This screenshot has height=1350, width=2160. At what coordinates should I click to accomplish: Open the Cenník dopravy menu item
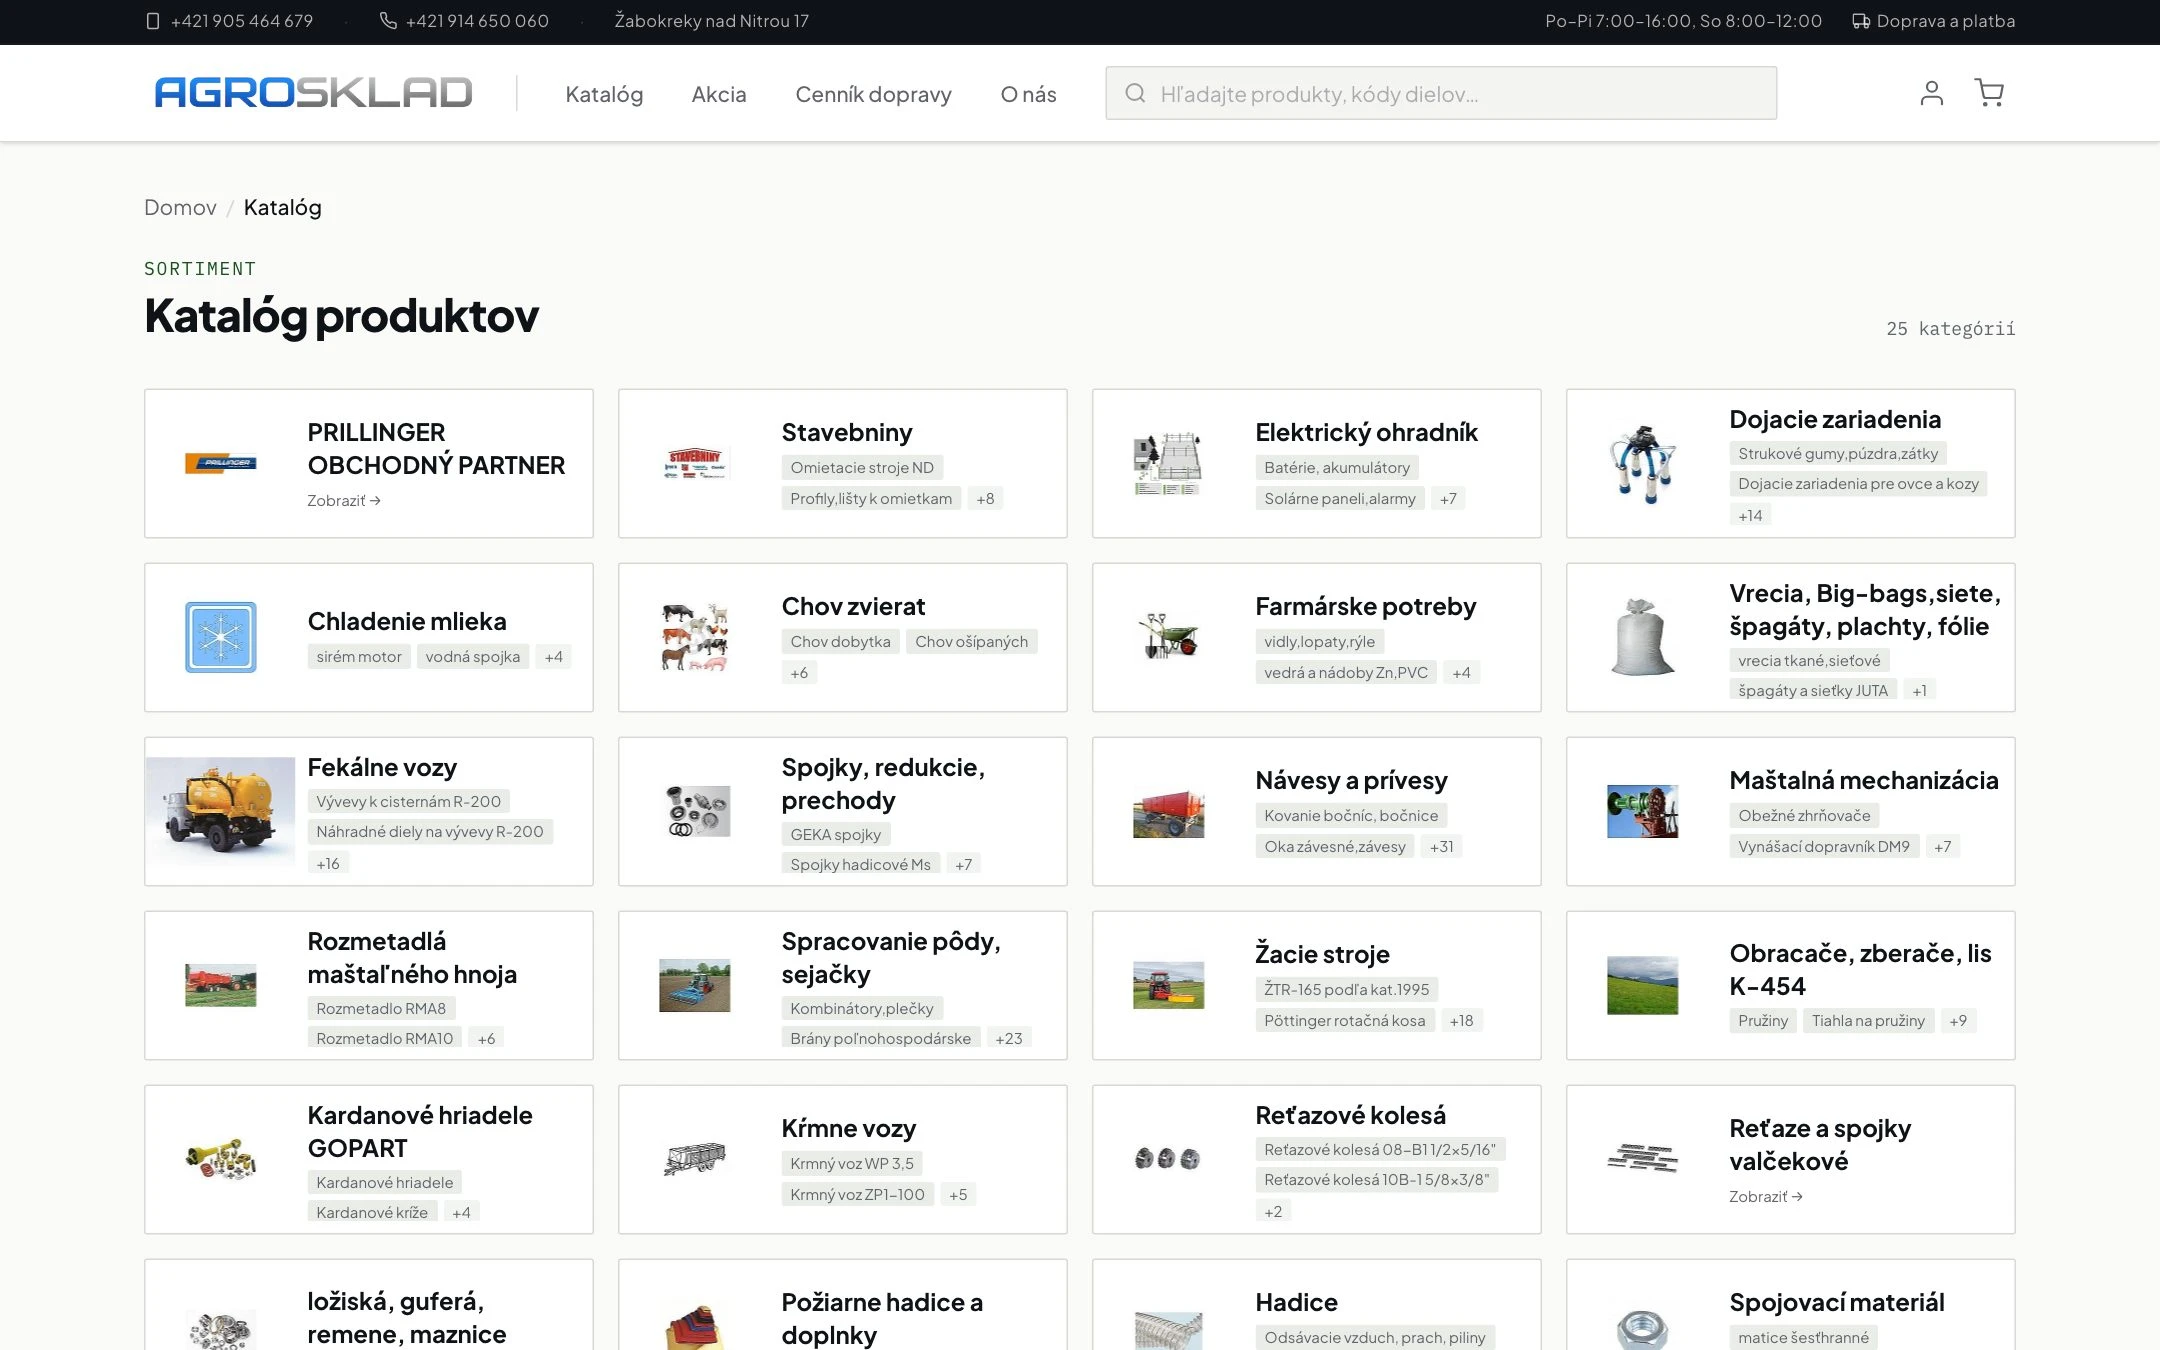pos(873,94)
